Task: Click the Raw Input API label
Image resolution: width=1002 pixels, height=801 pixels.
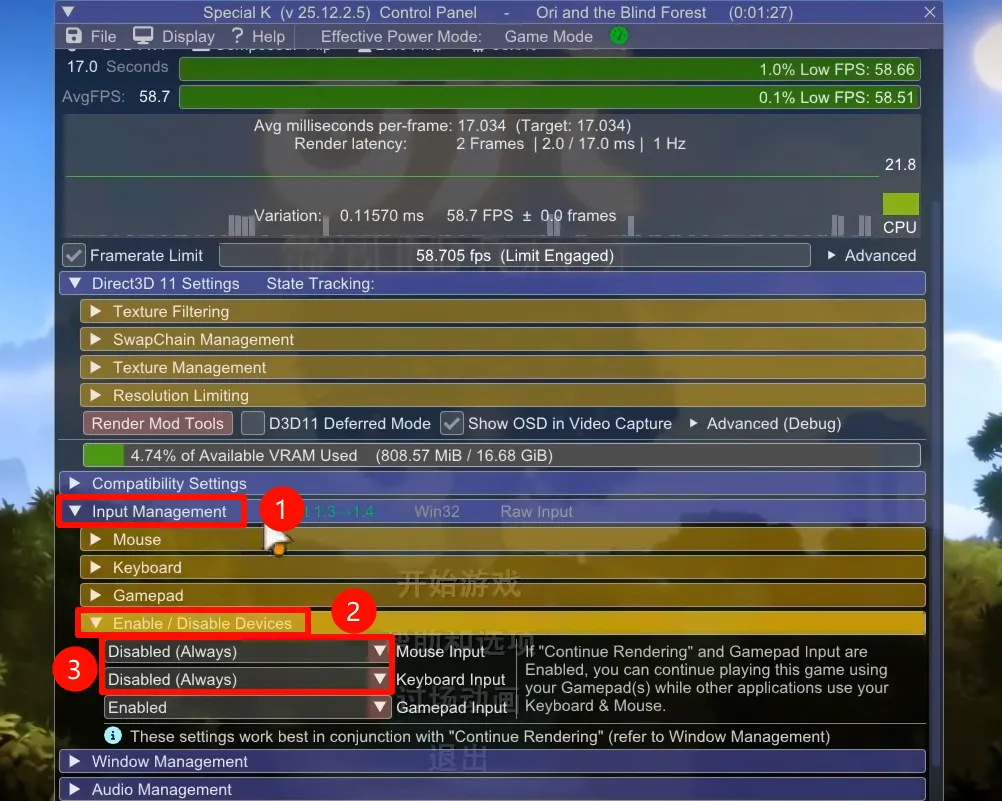Action: (536, 511)
